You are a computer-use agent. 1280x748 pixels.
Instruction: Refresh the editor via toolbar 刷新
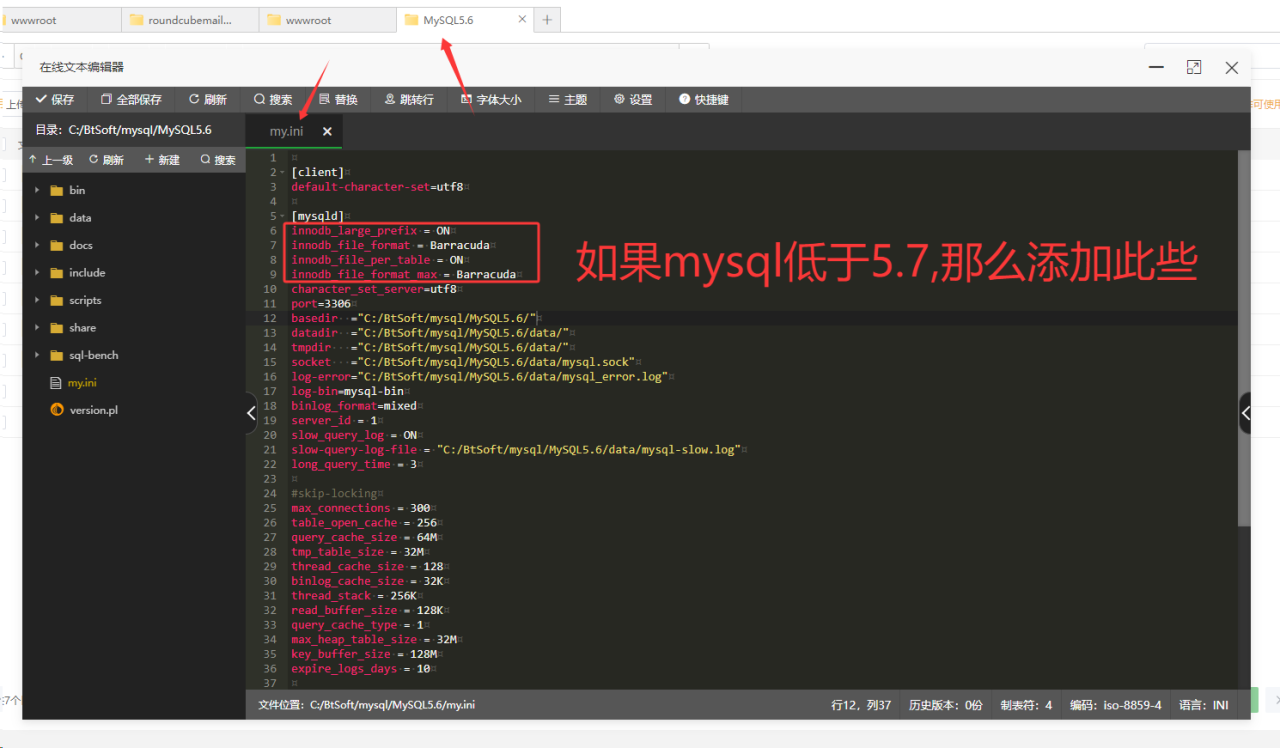[x=208, y=100]
